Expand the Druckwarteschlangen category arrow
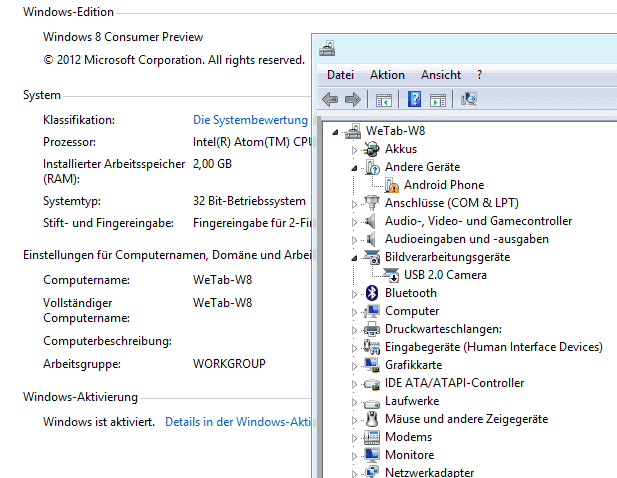Viewport: 617px width, 478px height. [x=354, y=330]
